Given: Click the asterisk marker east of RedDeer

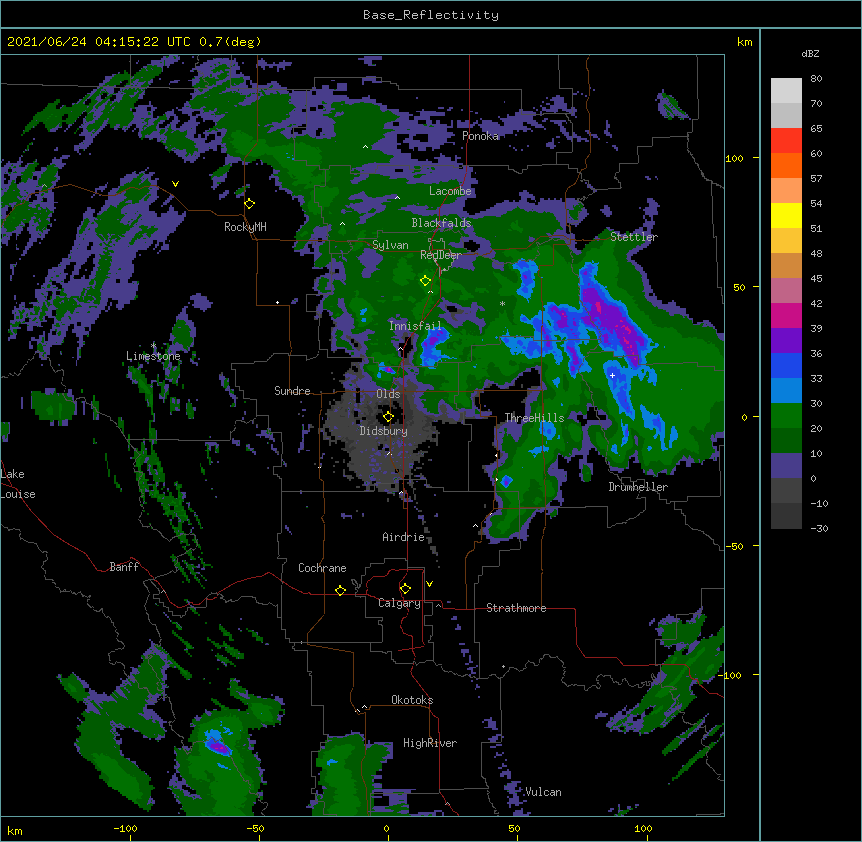Looking at the screenshot, I should [x=502, y=303].
